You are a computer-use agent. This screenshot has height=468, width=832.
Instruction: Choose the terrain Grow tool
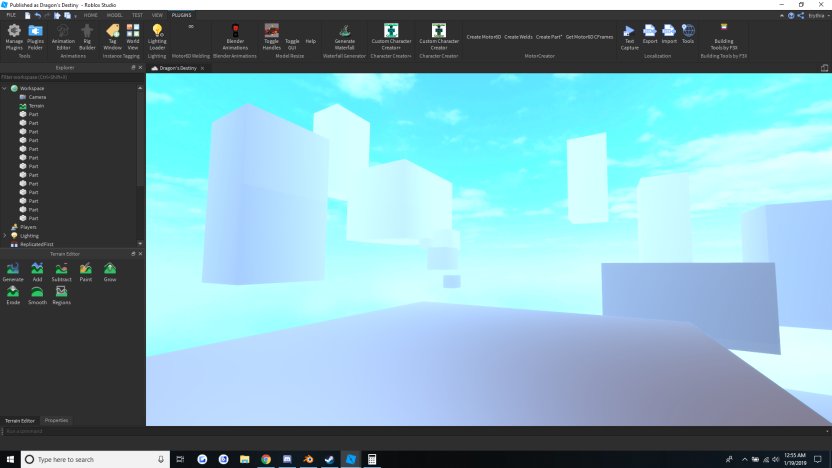click(110, 272)
